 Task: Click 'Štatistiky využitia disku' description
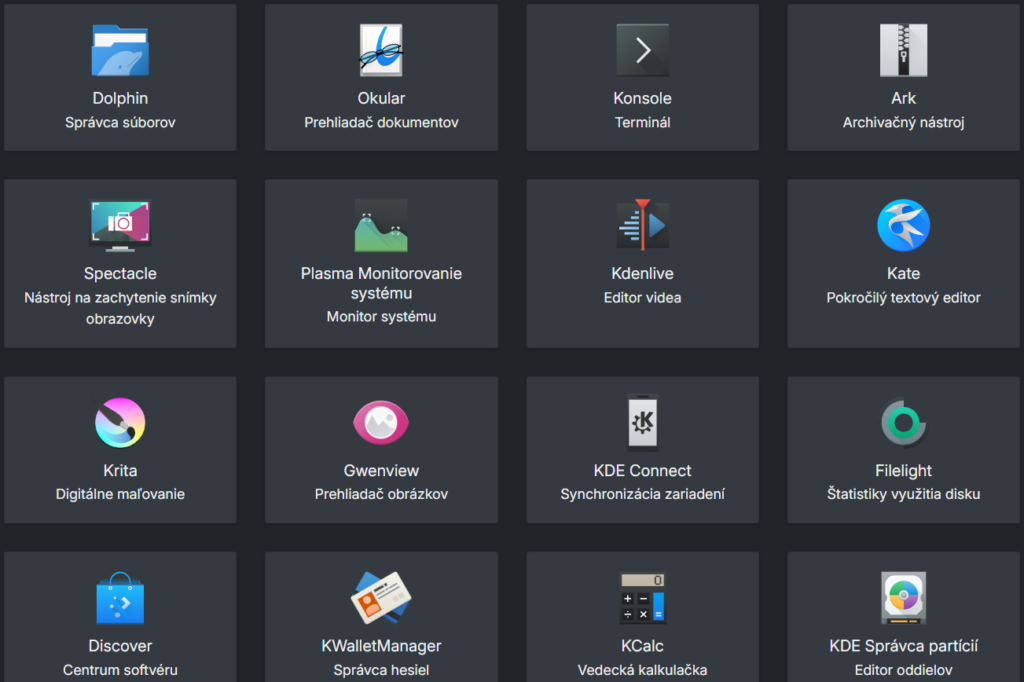904,494
